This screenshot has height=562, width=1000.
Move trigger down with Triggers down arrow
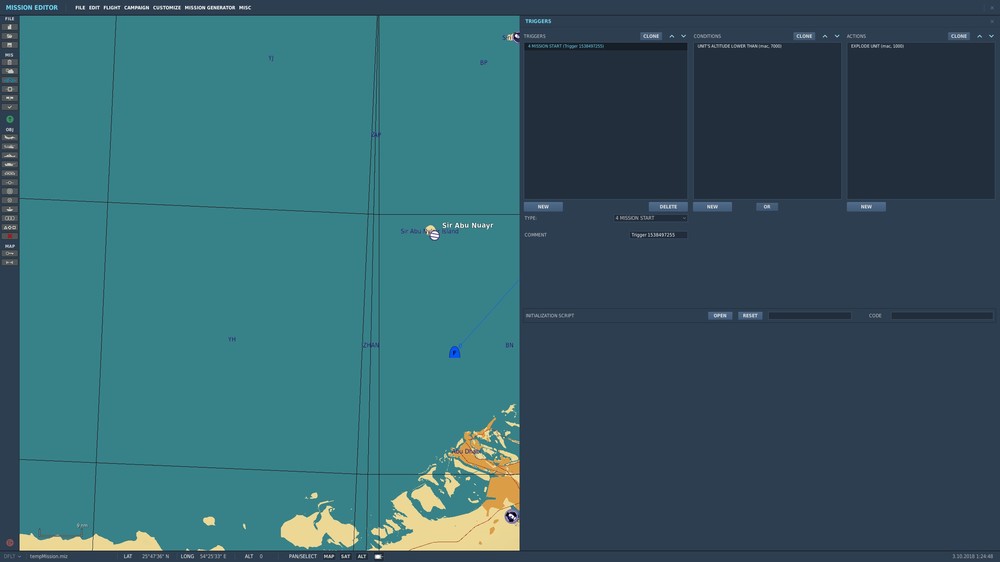coord(683,36)
